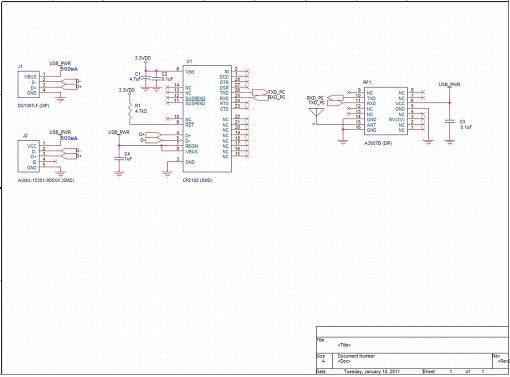Click the 'ANT' pin name on RF1
Image resolution: width=510 pixels, height=377 pixels.
[371, 125]
